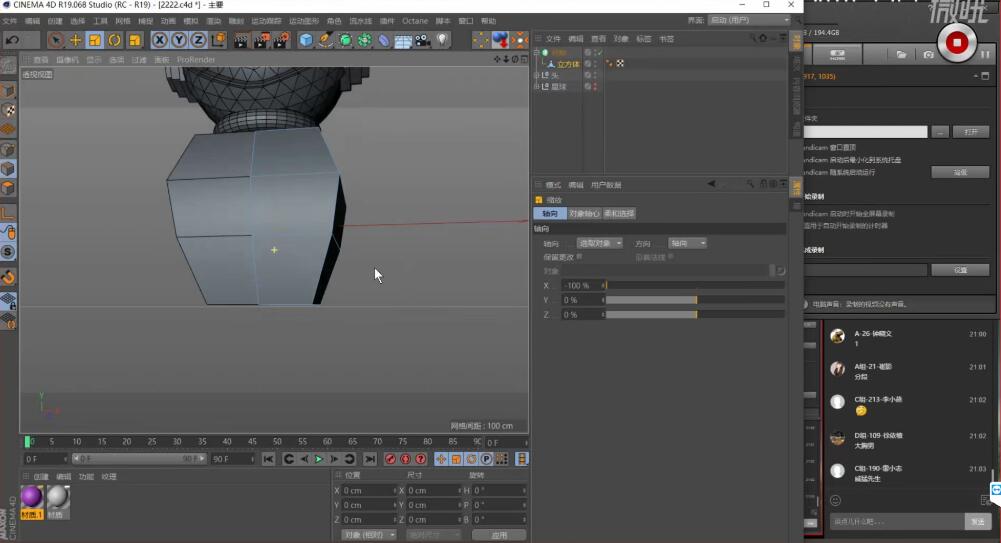Click the Undo arrow icon
Screen dimensions: 1001x543
(12, 40)
